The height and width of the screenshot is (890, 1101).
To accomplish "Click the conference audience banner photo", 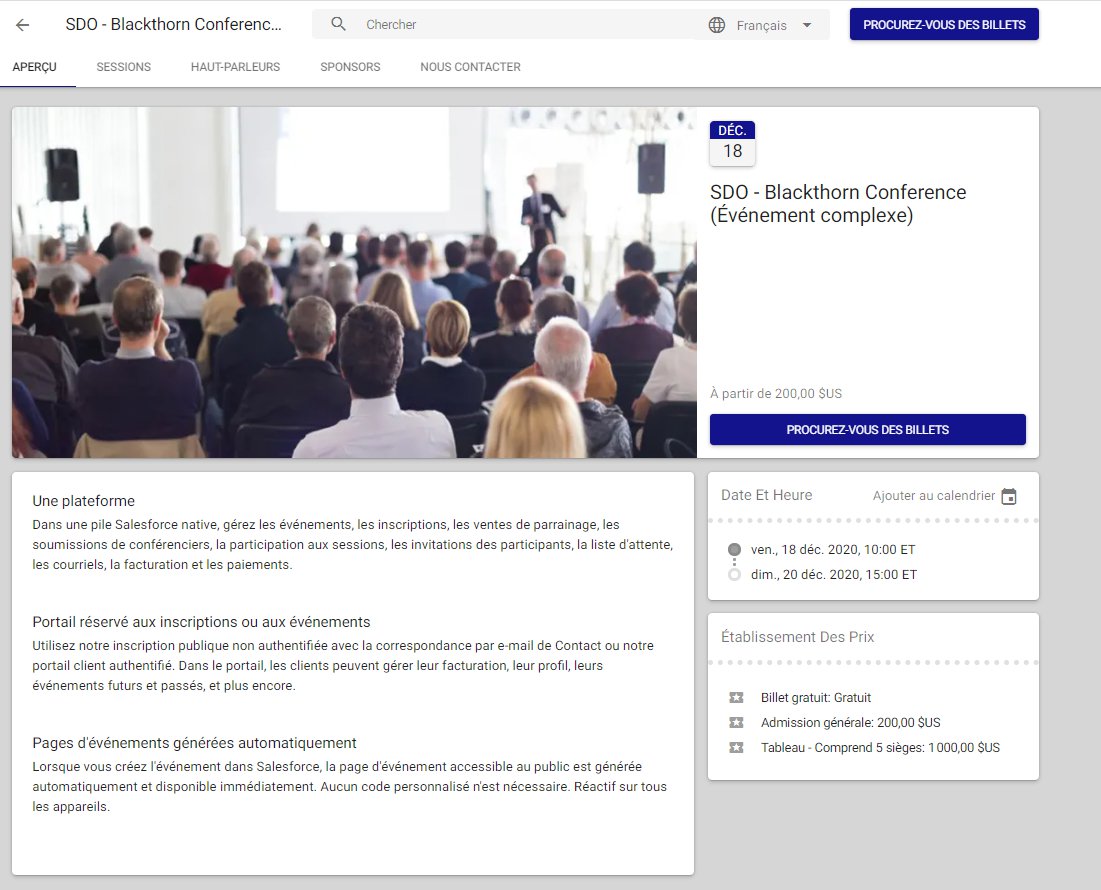I will coord(355,282).
